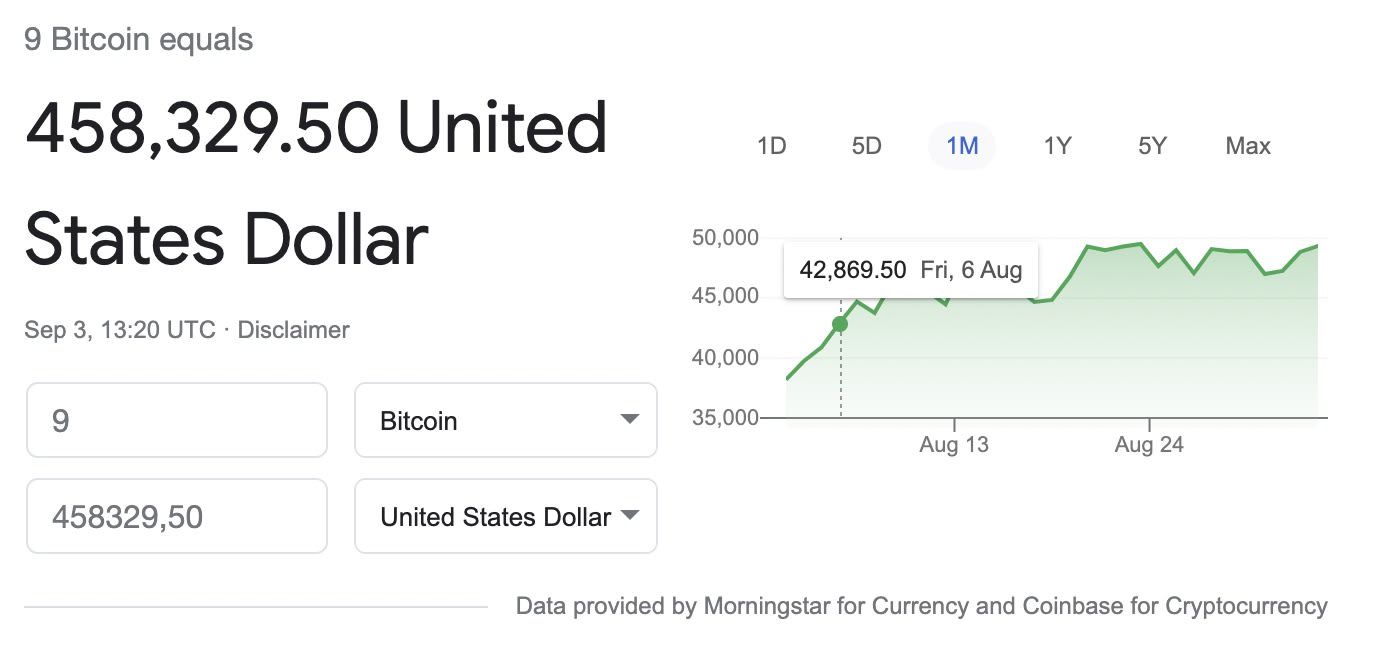1386x658 pixels.
Task: Show the 1Y price history
Action: [1057, 146]
